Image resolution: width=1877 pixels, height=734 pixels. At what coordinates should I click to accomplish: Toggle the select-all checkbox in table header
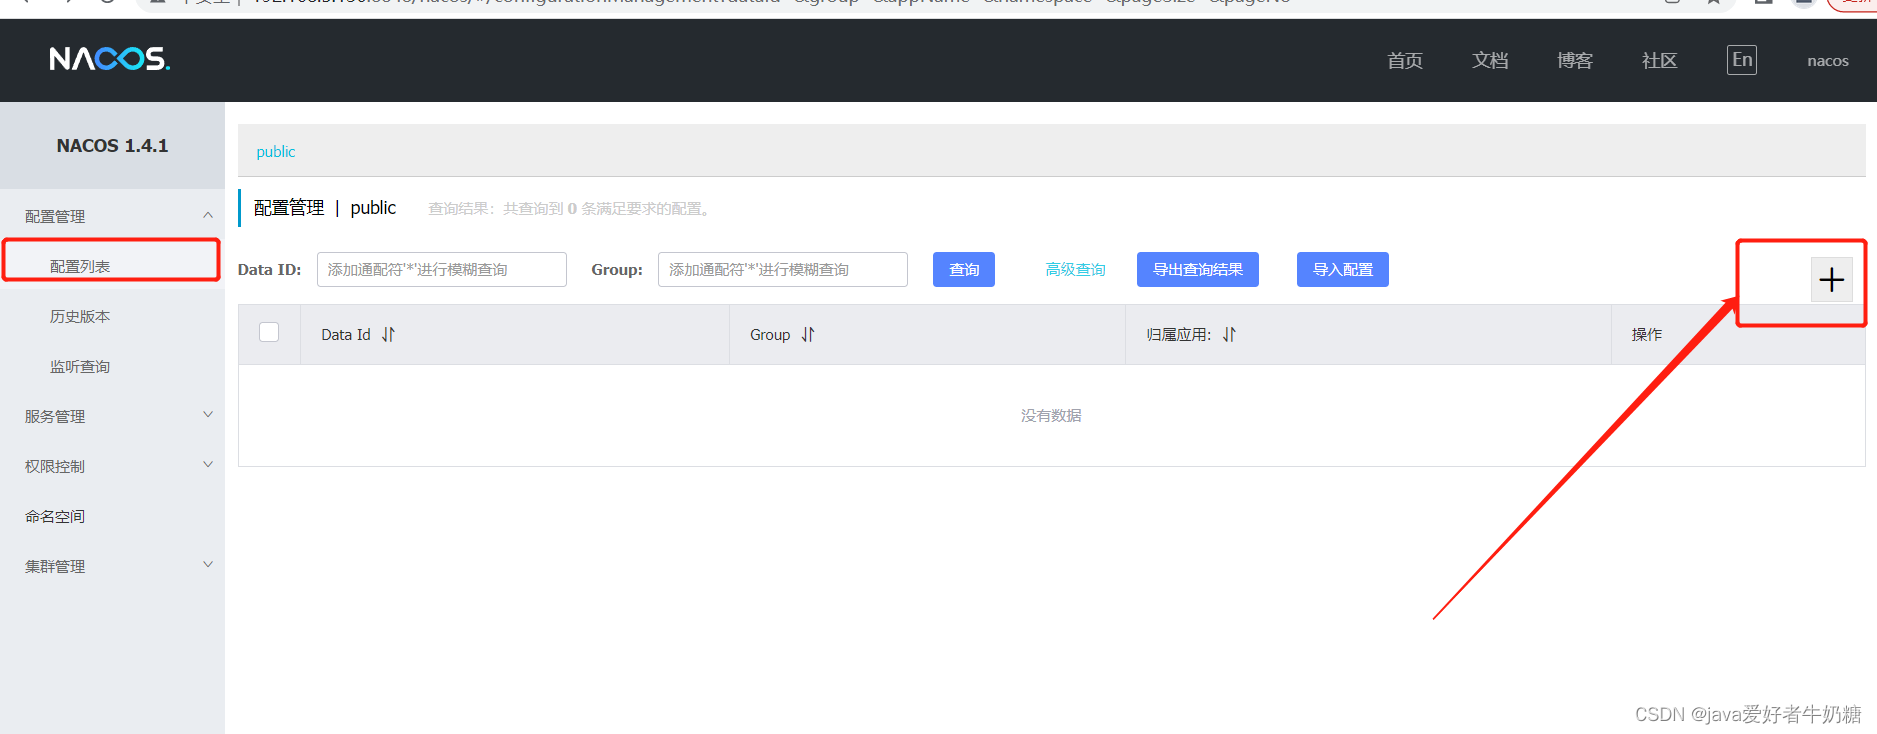[x=269, y=332]
